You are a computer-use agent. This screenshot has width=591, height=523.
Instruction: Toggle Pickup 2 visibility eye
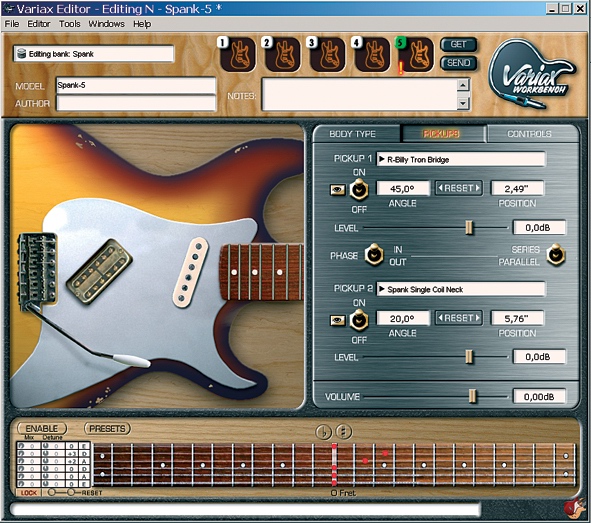click(x=337, y=320)
